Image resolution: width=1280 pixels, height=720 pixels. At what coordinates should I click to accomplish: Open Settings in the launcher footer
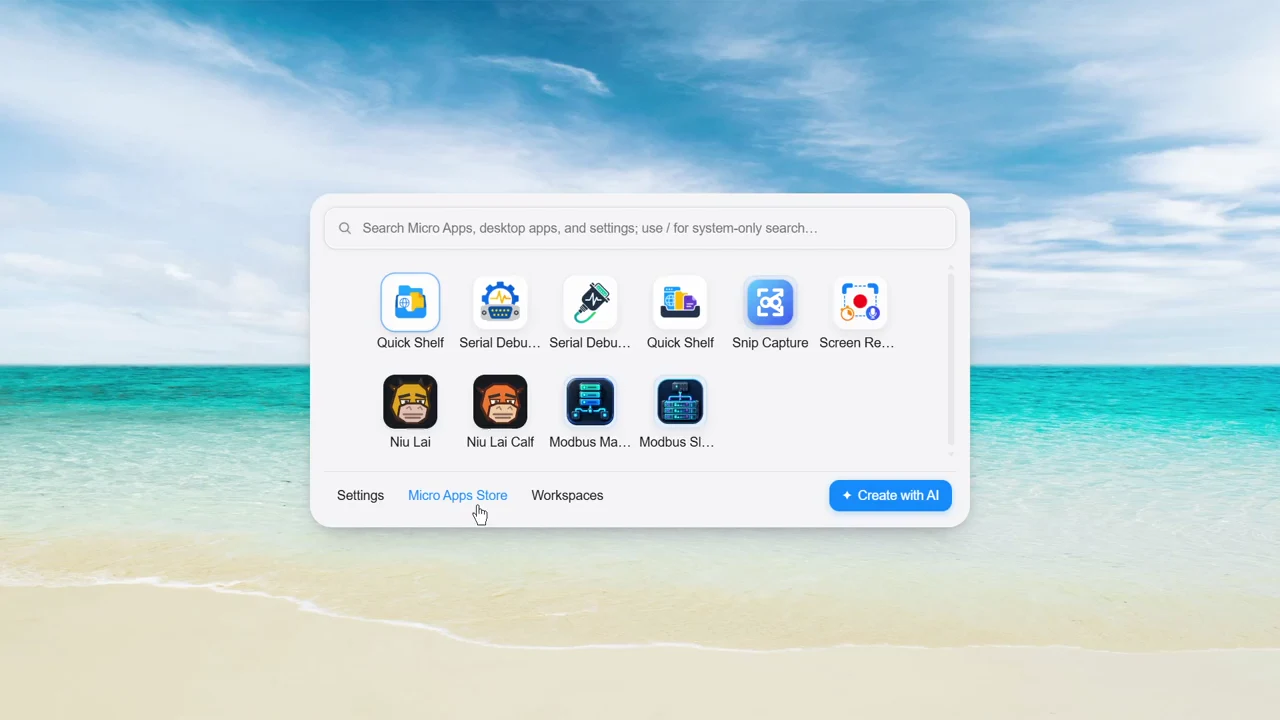(x=360, y=495)
